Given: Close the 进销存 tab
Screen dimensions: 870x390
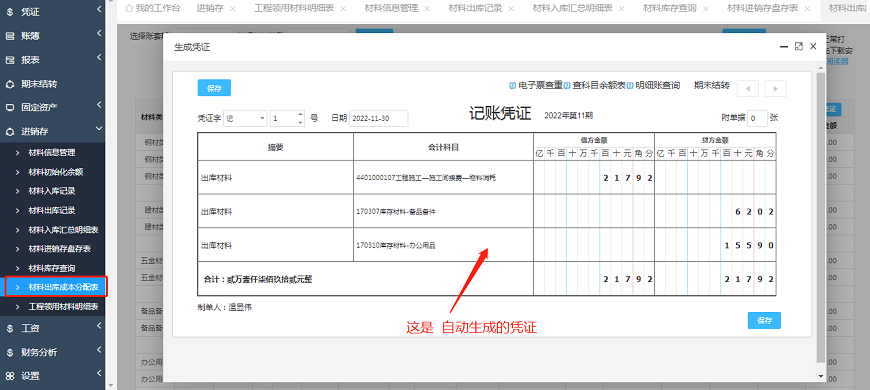Looking at the screenshot, I should (x=232, y=9).
